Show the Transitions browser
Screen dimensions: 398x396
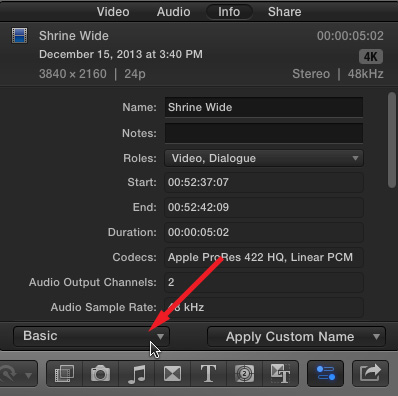(x=172, y=373)
